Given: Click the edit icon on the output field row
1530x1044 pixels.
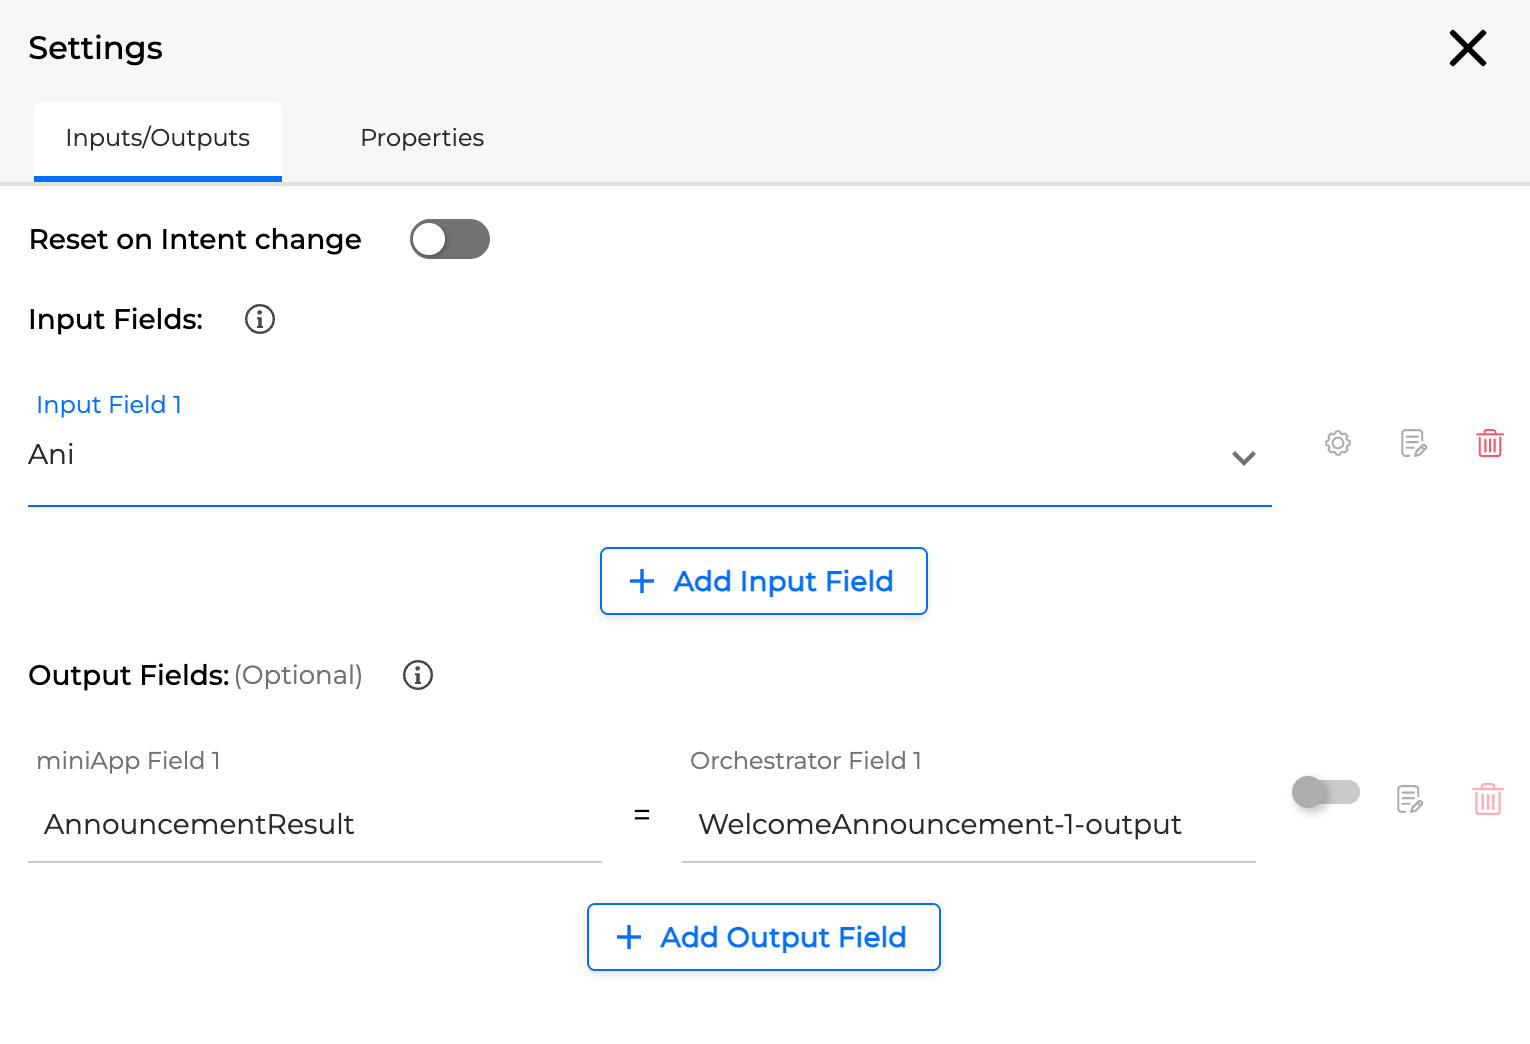Looking at the screenshot, I should 1409,798.
